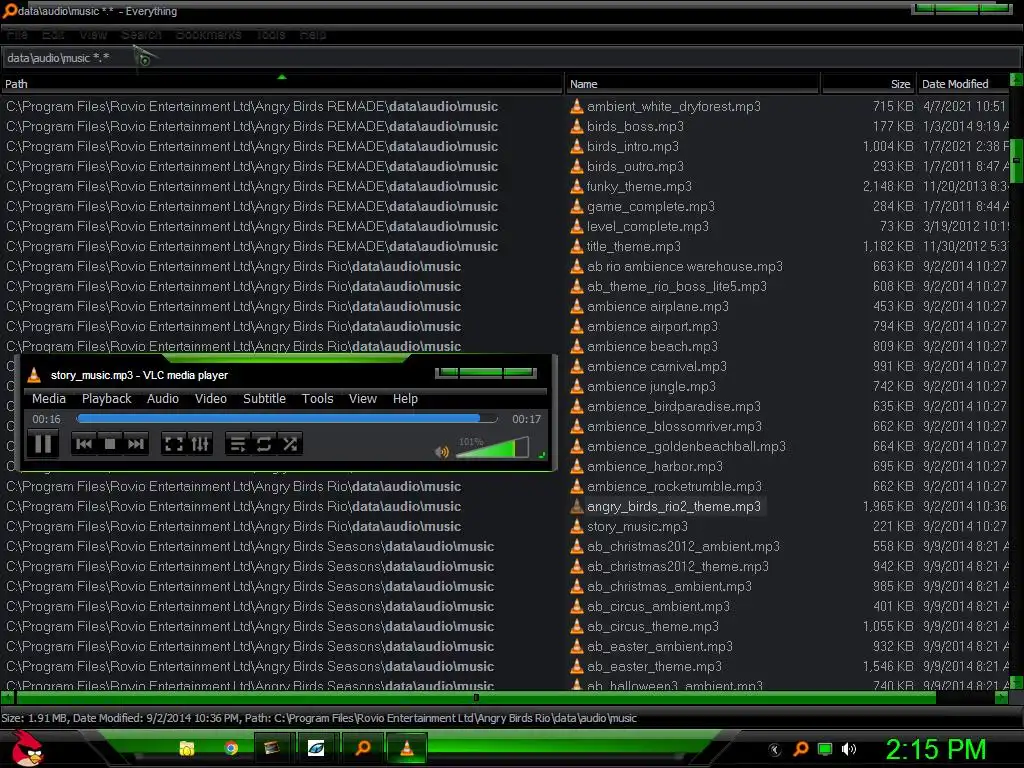Open Everything Search menu
1024x768 pixels.
[141, 35]
